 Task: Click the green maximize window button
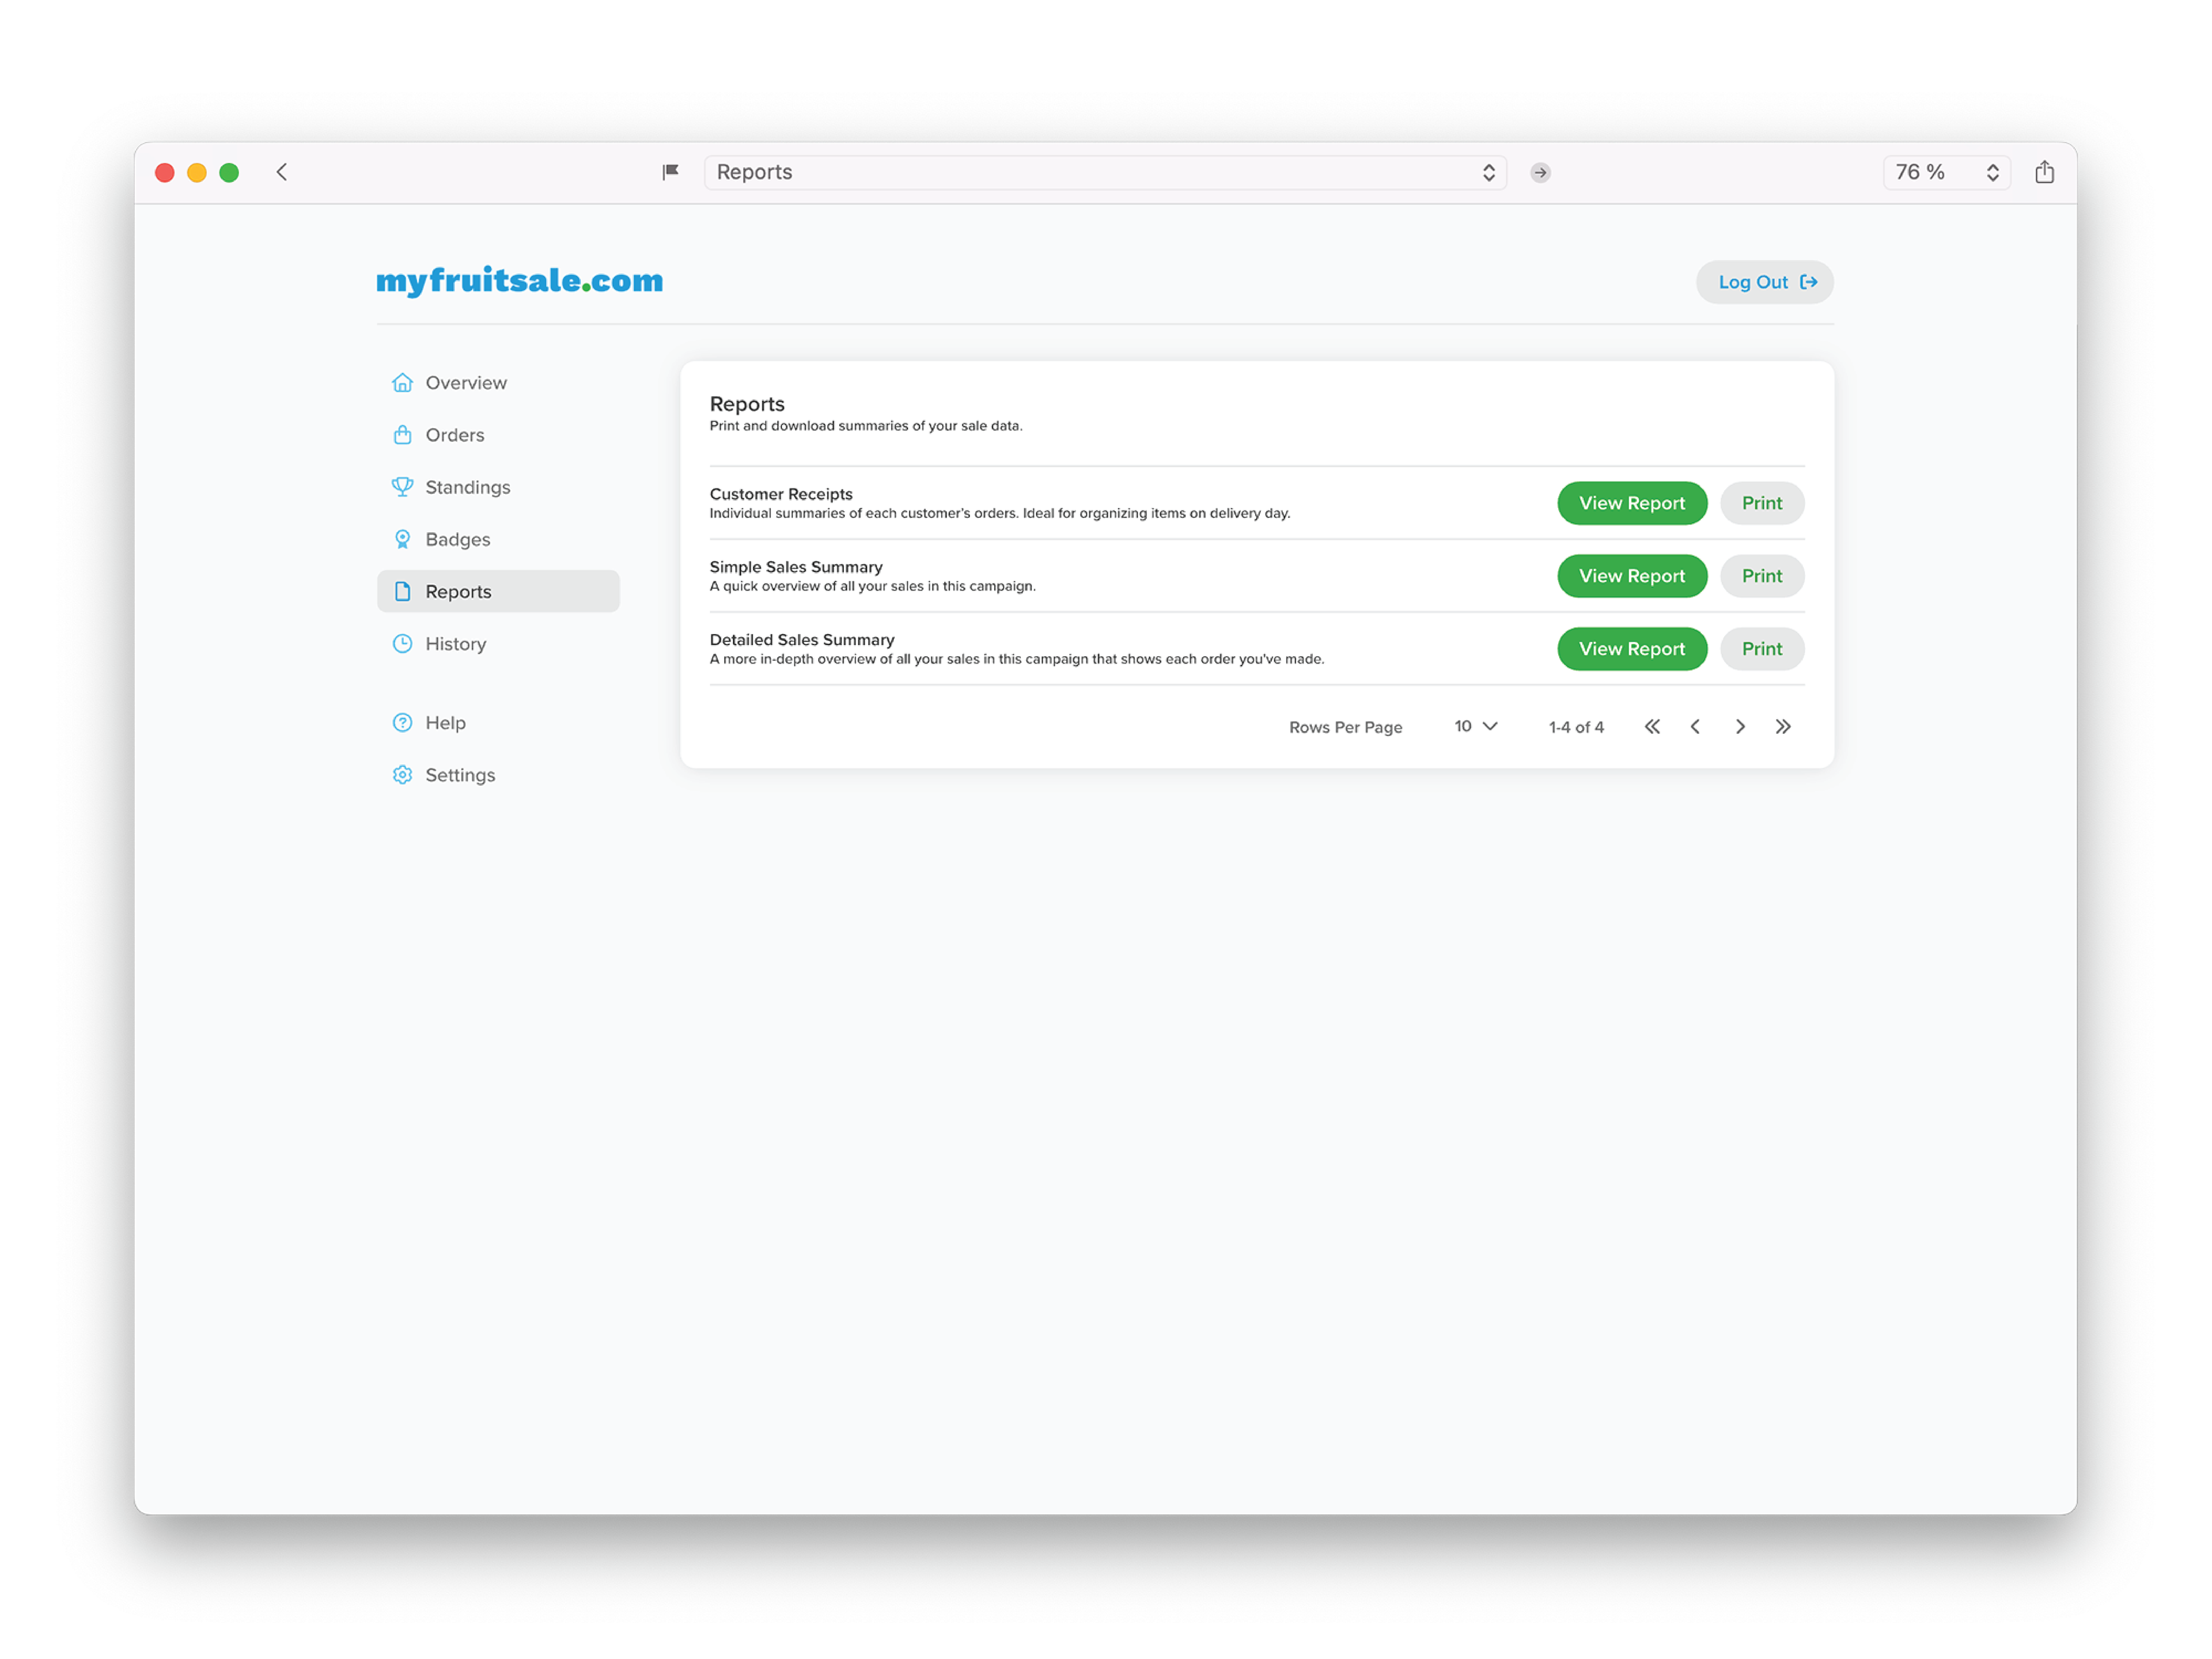coord(229,173)
